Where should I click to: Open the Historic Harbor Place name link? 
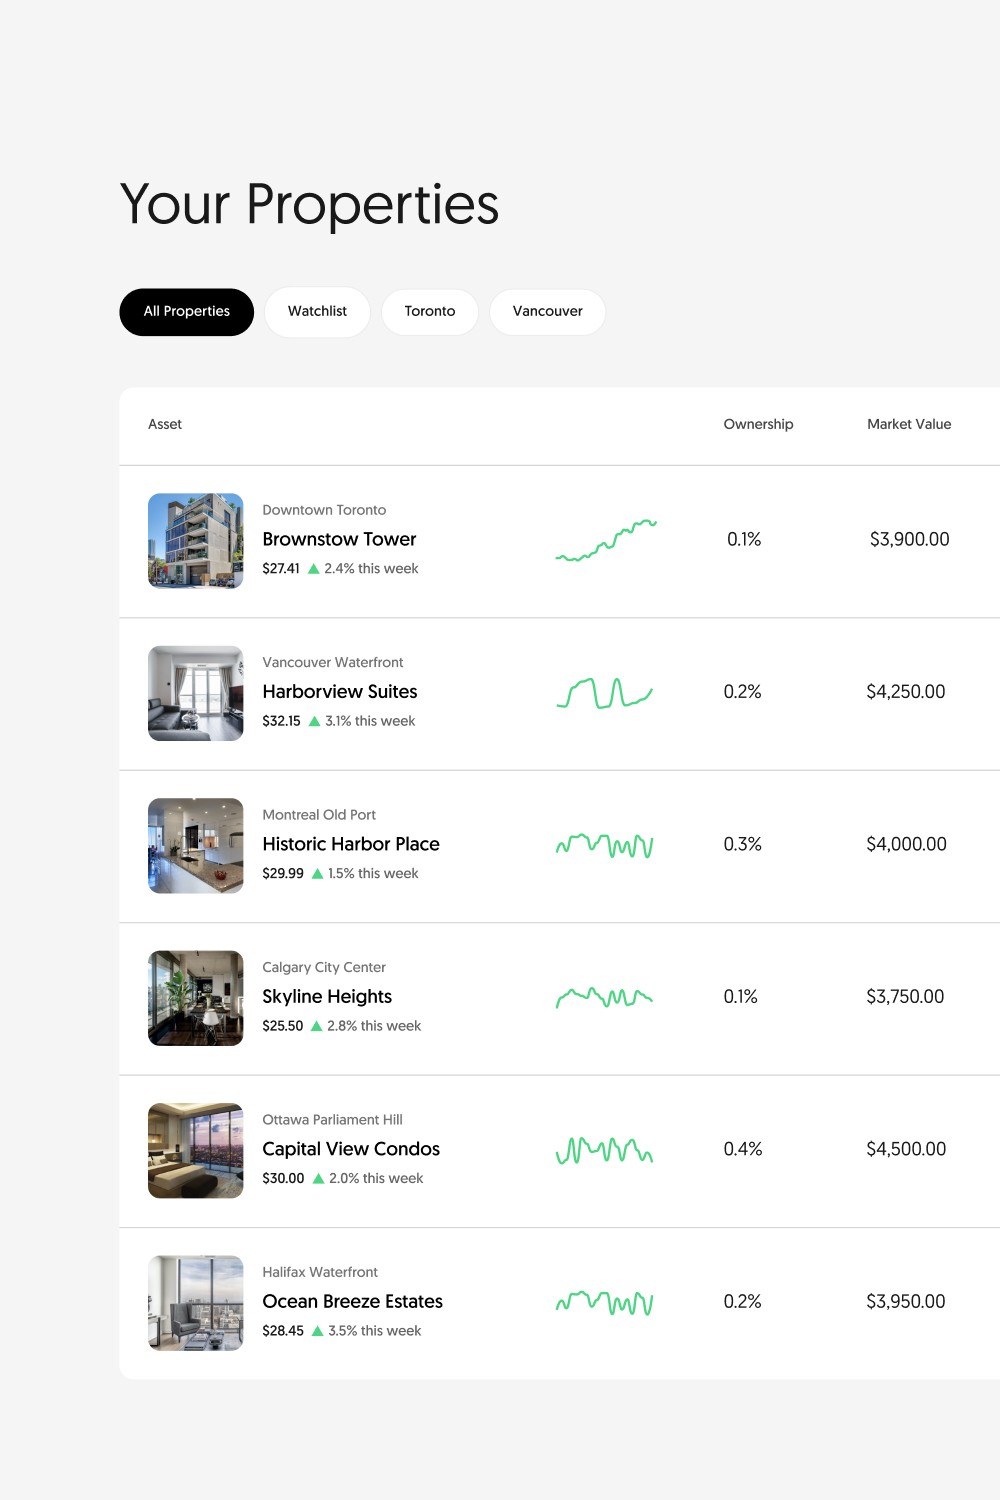point(351,844)
